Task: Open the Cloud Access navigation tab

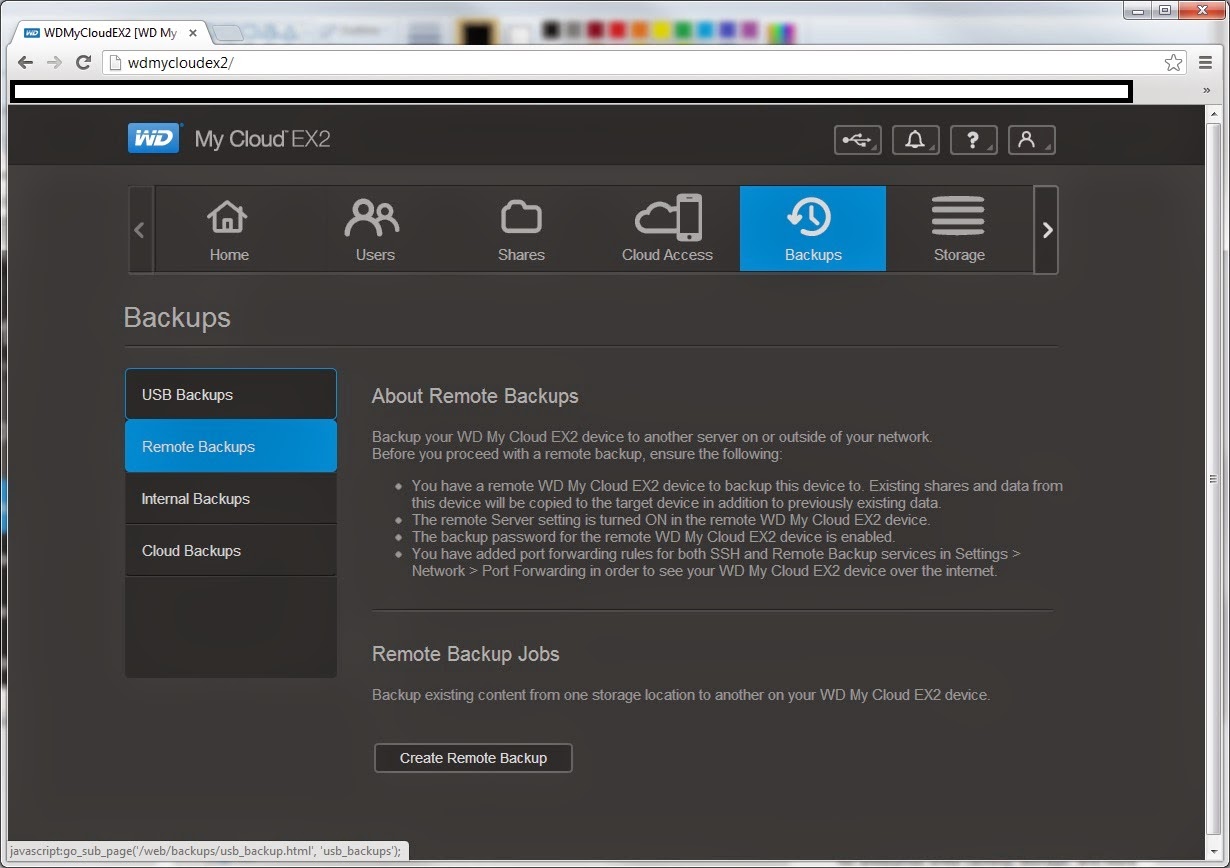Action: click(x=667, y=229)
